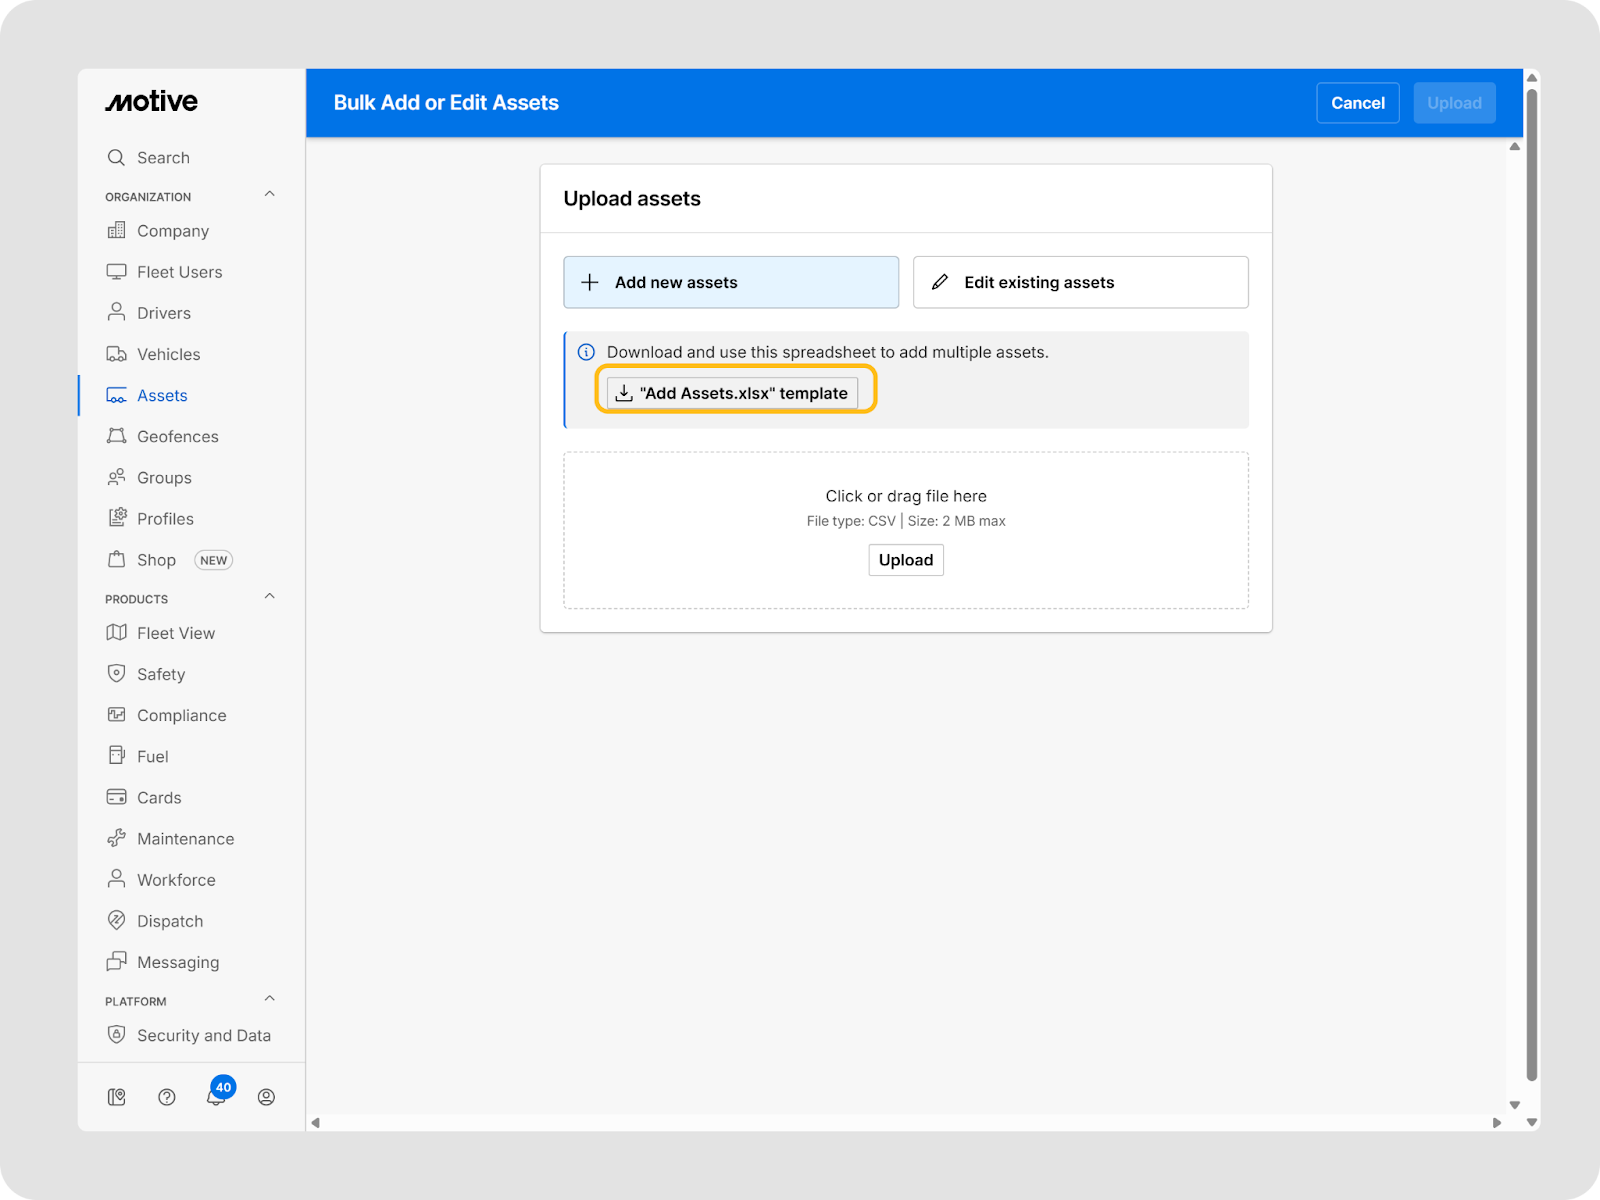The height and width of the screenshot is (1200, 1600).
Task: Navigate to Security and Data
Action: (203, 1035)
